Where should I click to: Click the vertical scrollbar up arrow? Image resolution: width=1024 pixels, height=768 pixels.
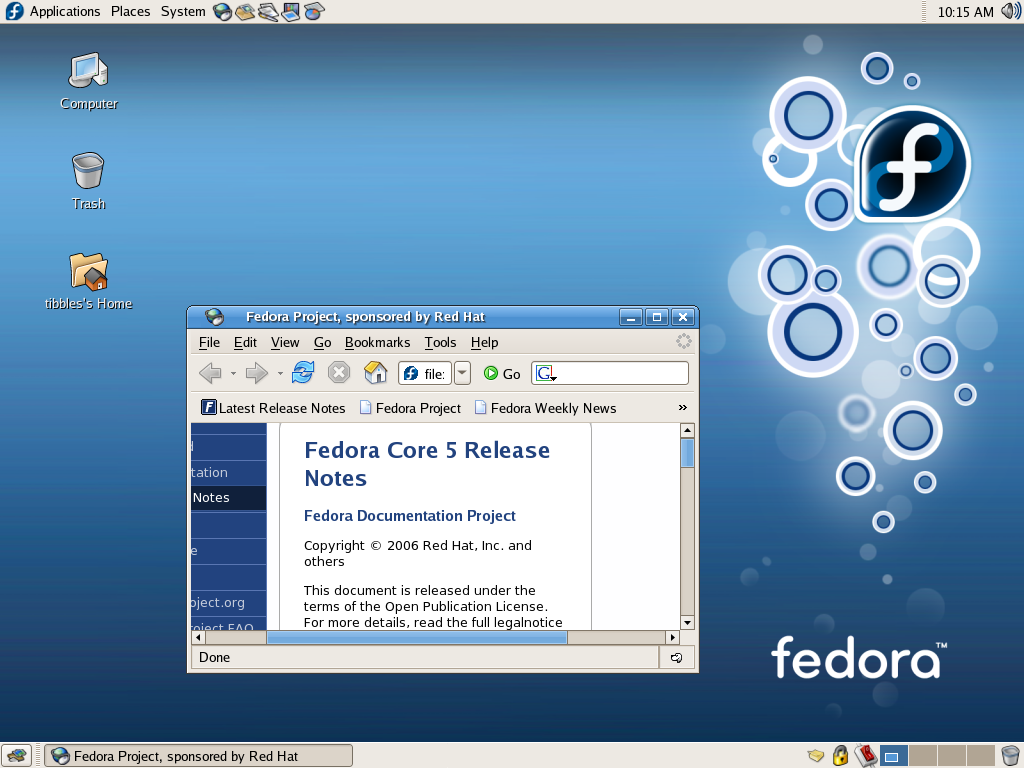point(687,430)
